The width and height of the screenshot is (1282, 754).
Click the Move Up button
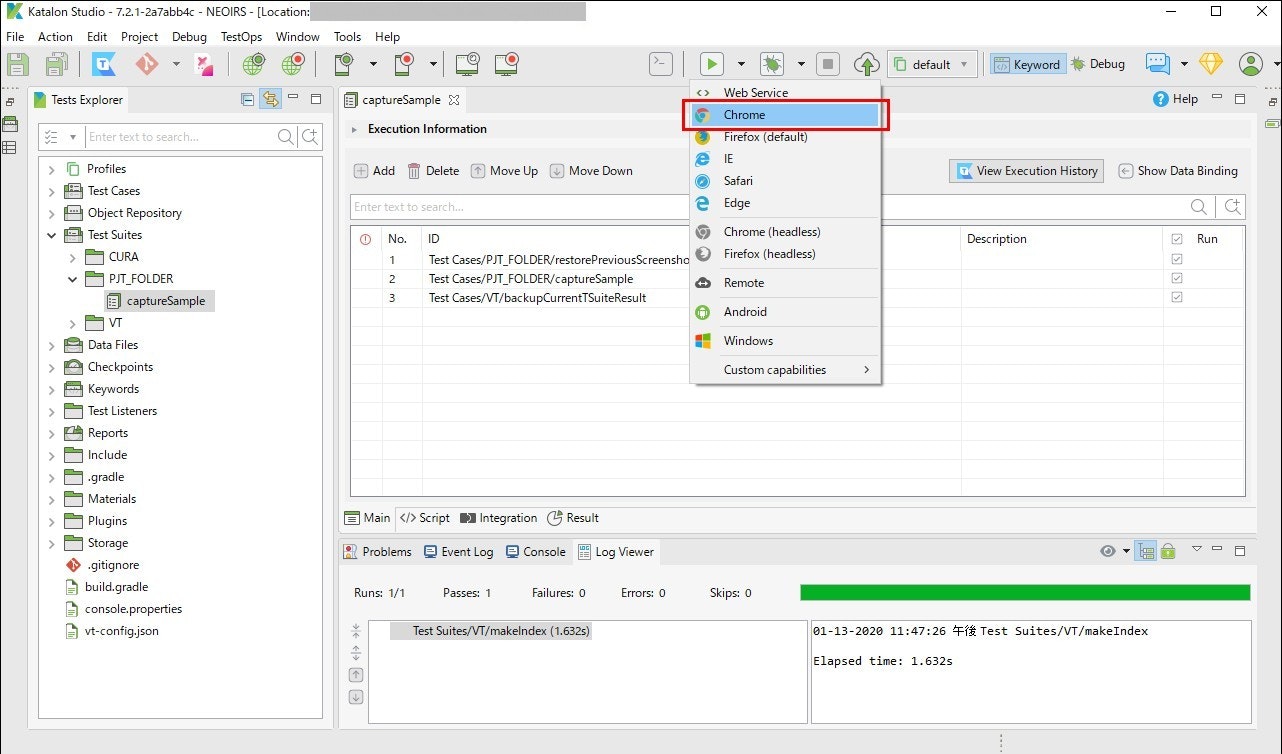pyautogui.click(x=505, y=171)
